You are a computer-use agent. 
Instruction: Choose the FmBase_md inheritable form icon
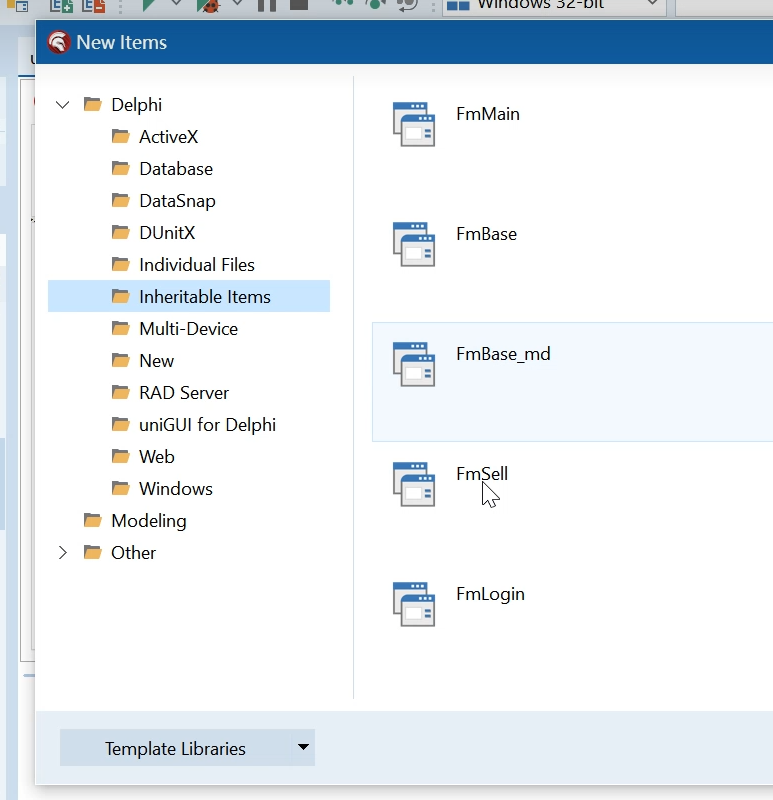[x=414, y=364]
